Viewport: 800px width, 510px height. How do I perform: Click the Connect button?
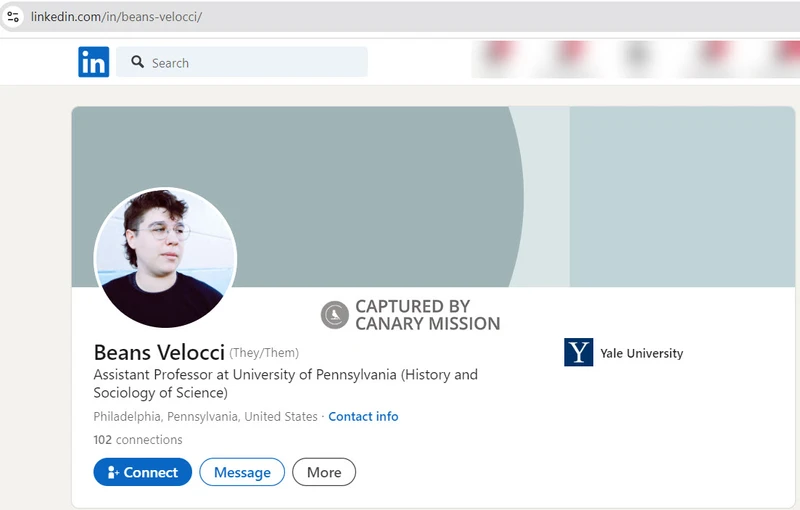142,472
